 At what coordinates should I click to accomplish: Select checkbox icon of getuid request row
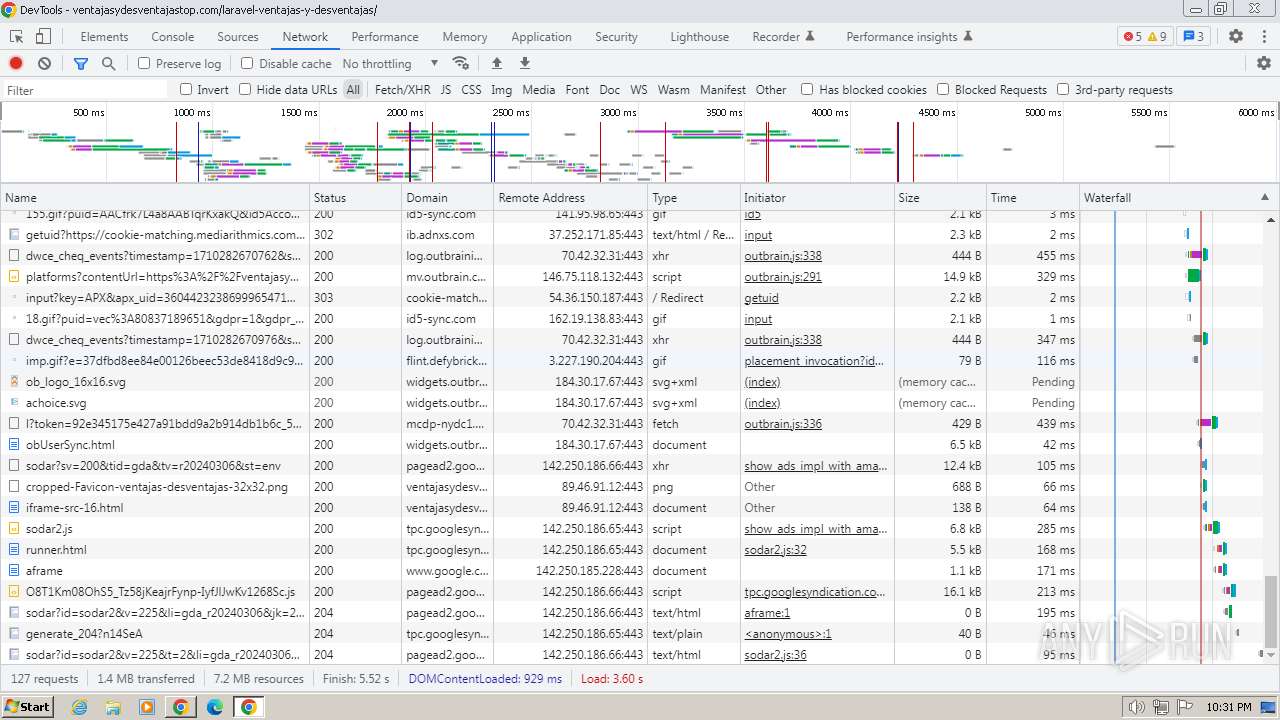point(14,235)
